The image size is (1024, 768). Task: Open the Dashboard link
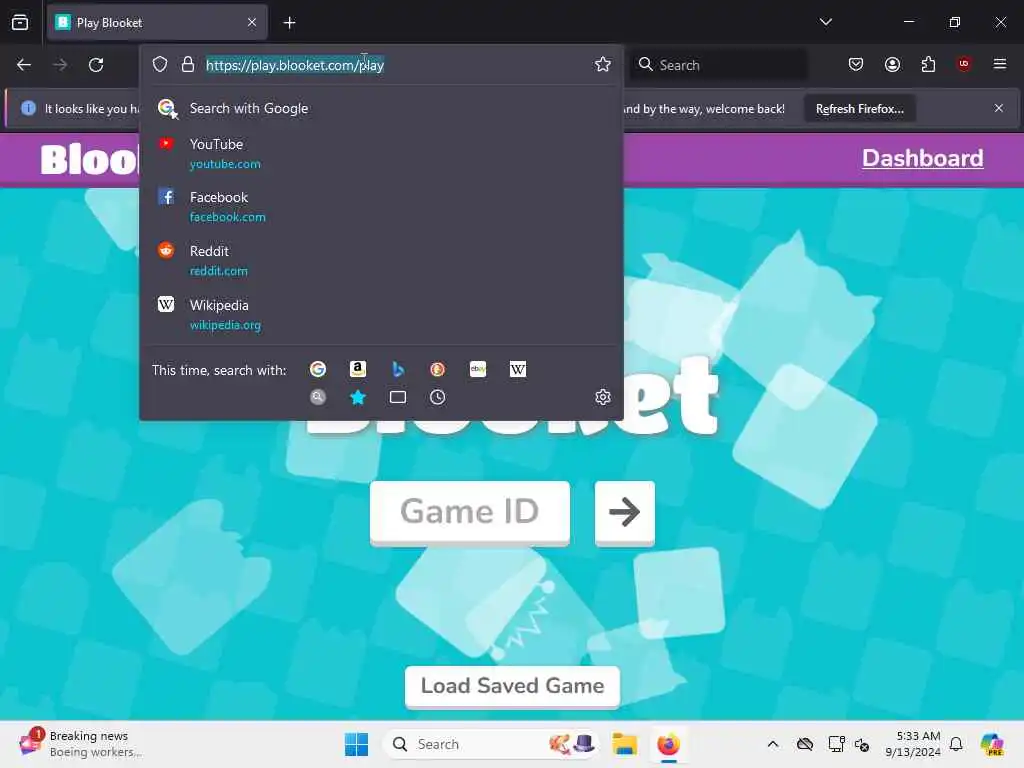(x=922, y=158)
